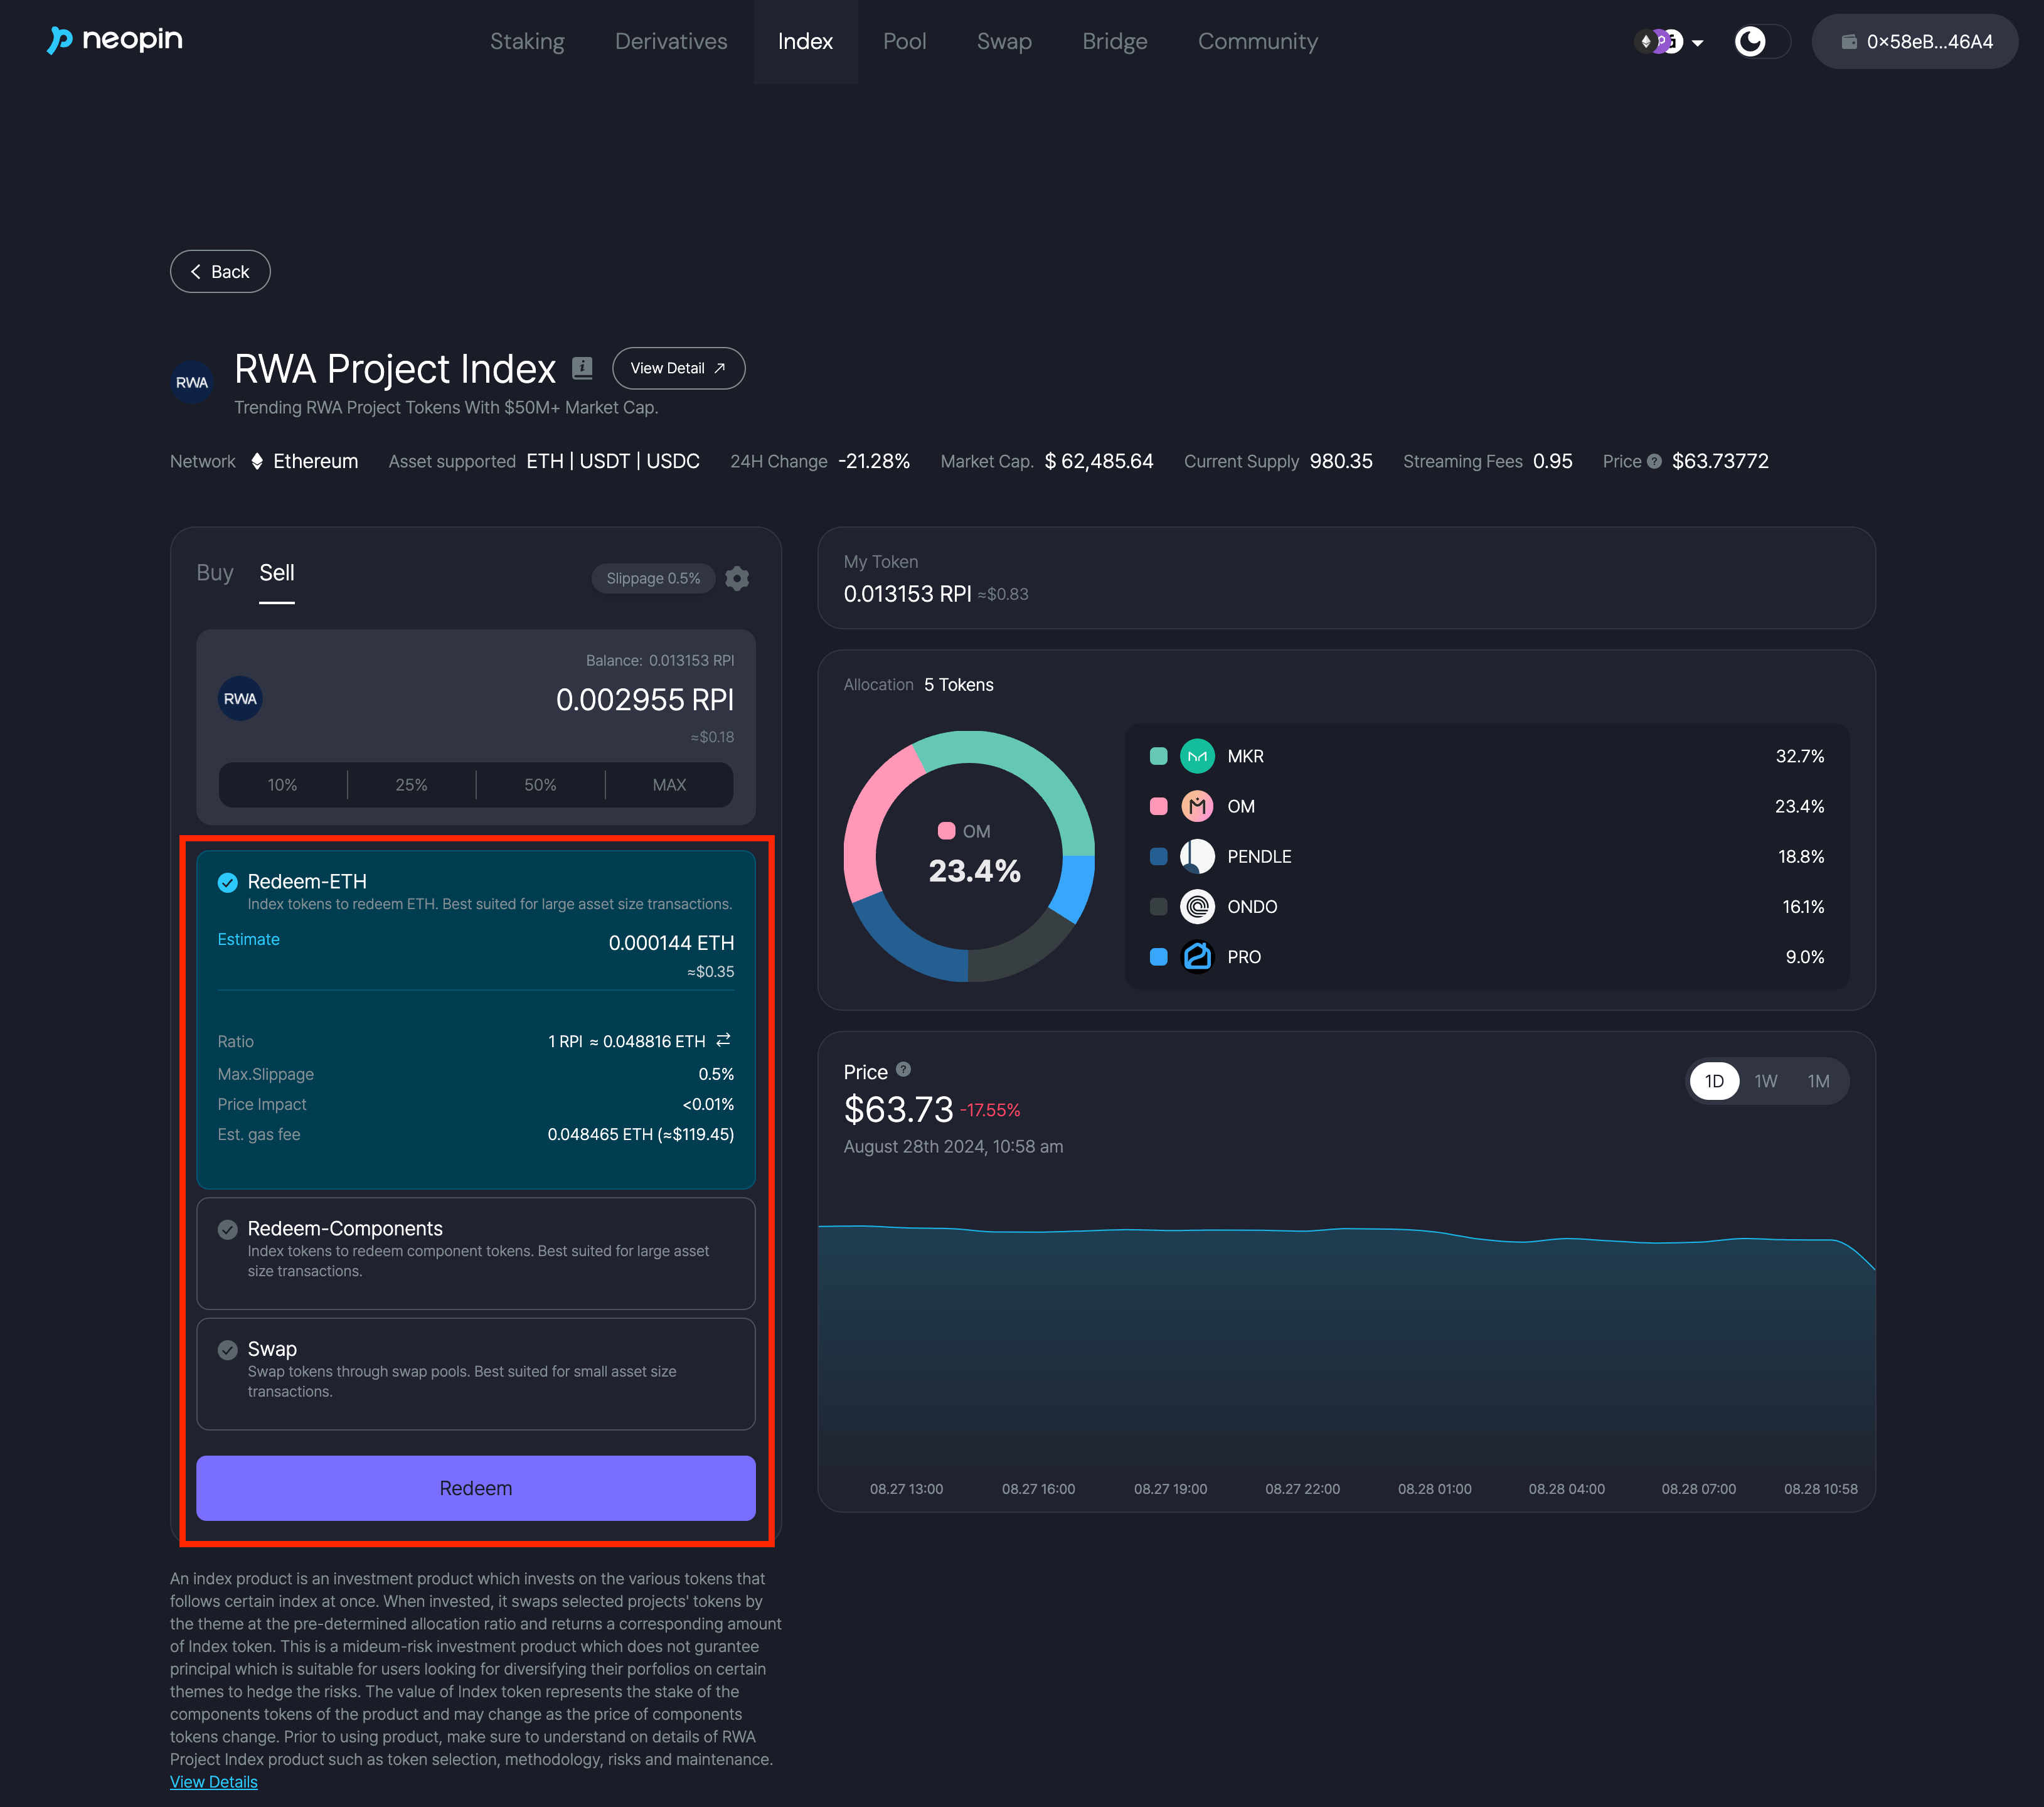Click the swap ratio direction icon
This screenshot has height=1807, width=2044.
(x=724, y=1040)
